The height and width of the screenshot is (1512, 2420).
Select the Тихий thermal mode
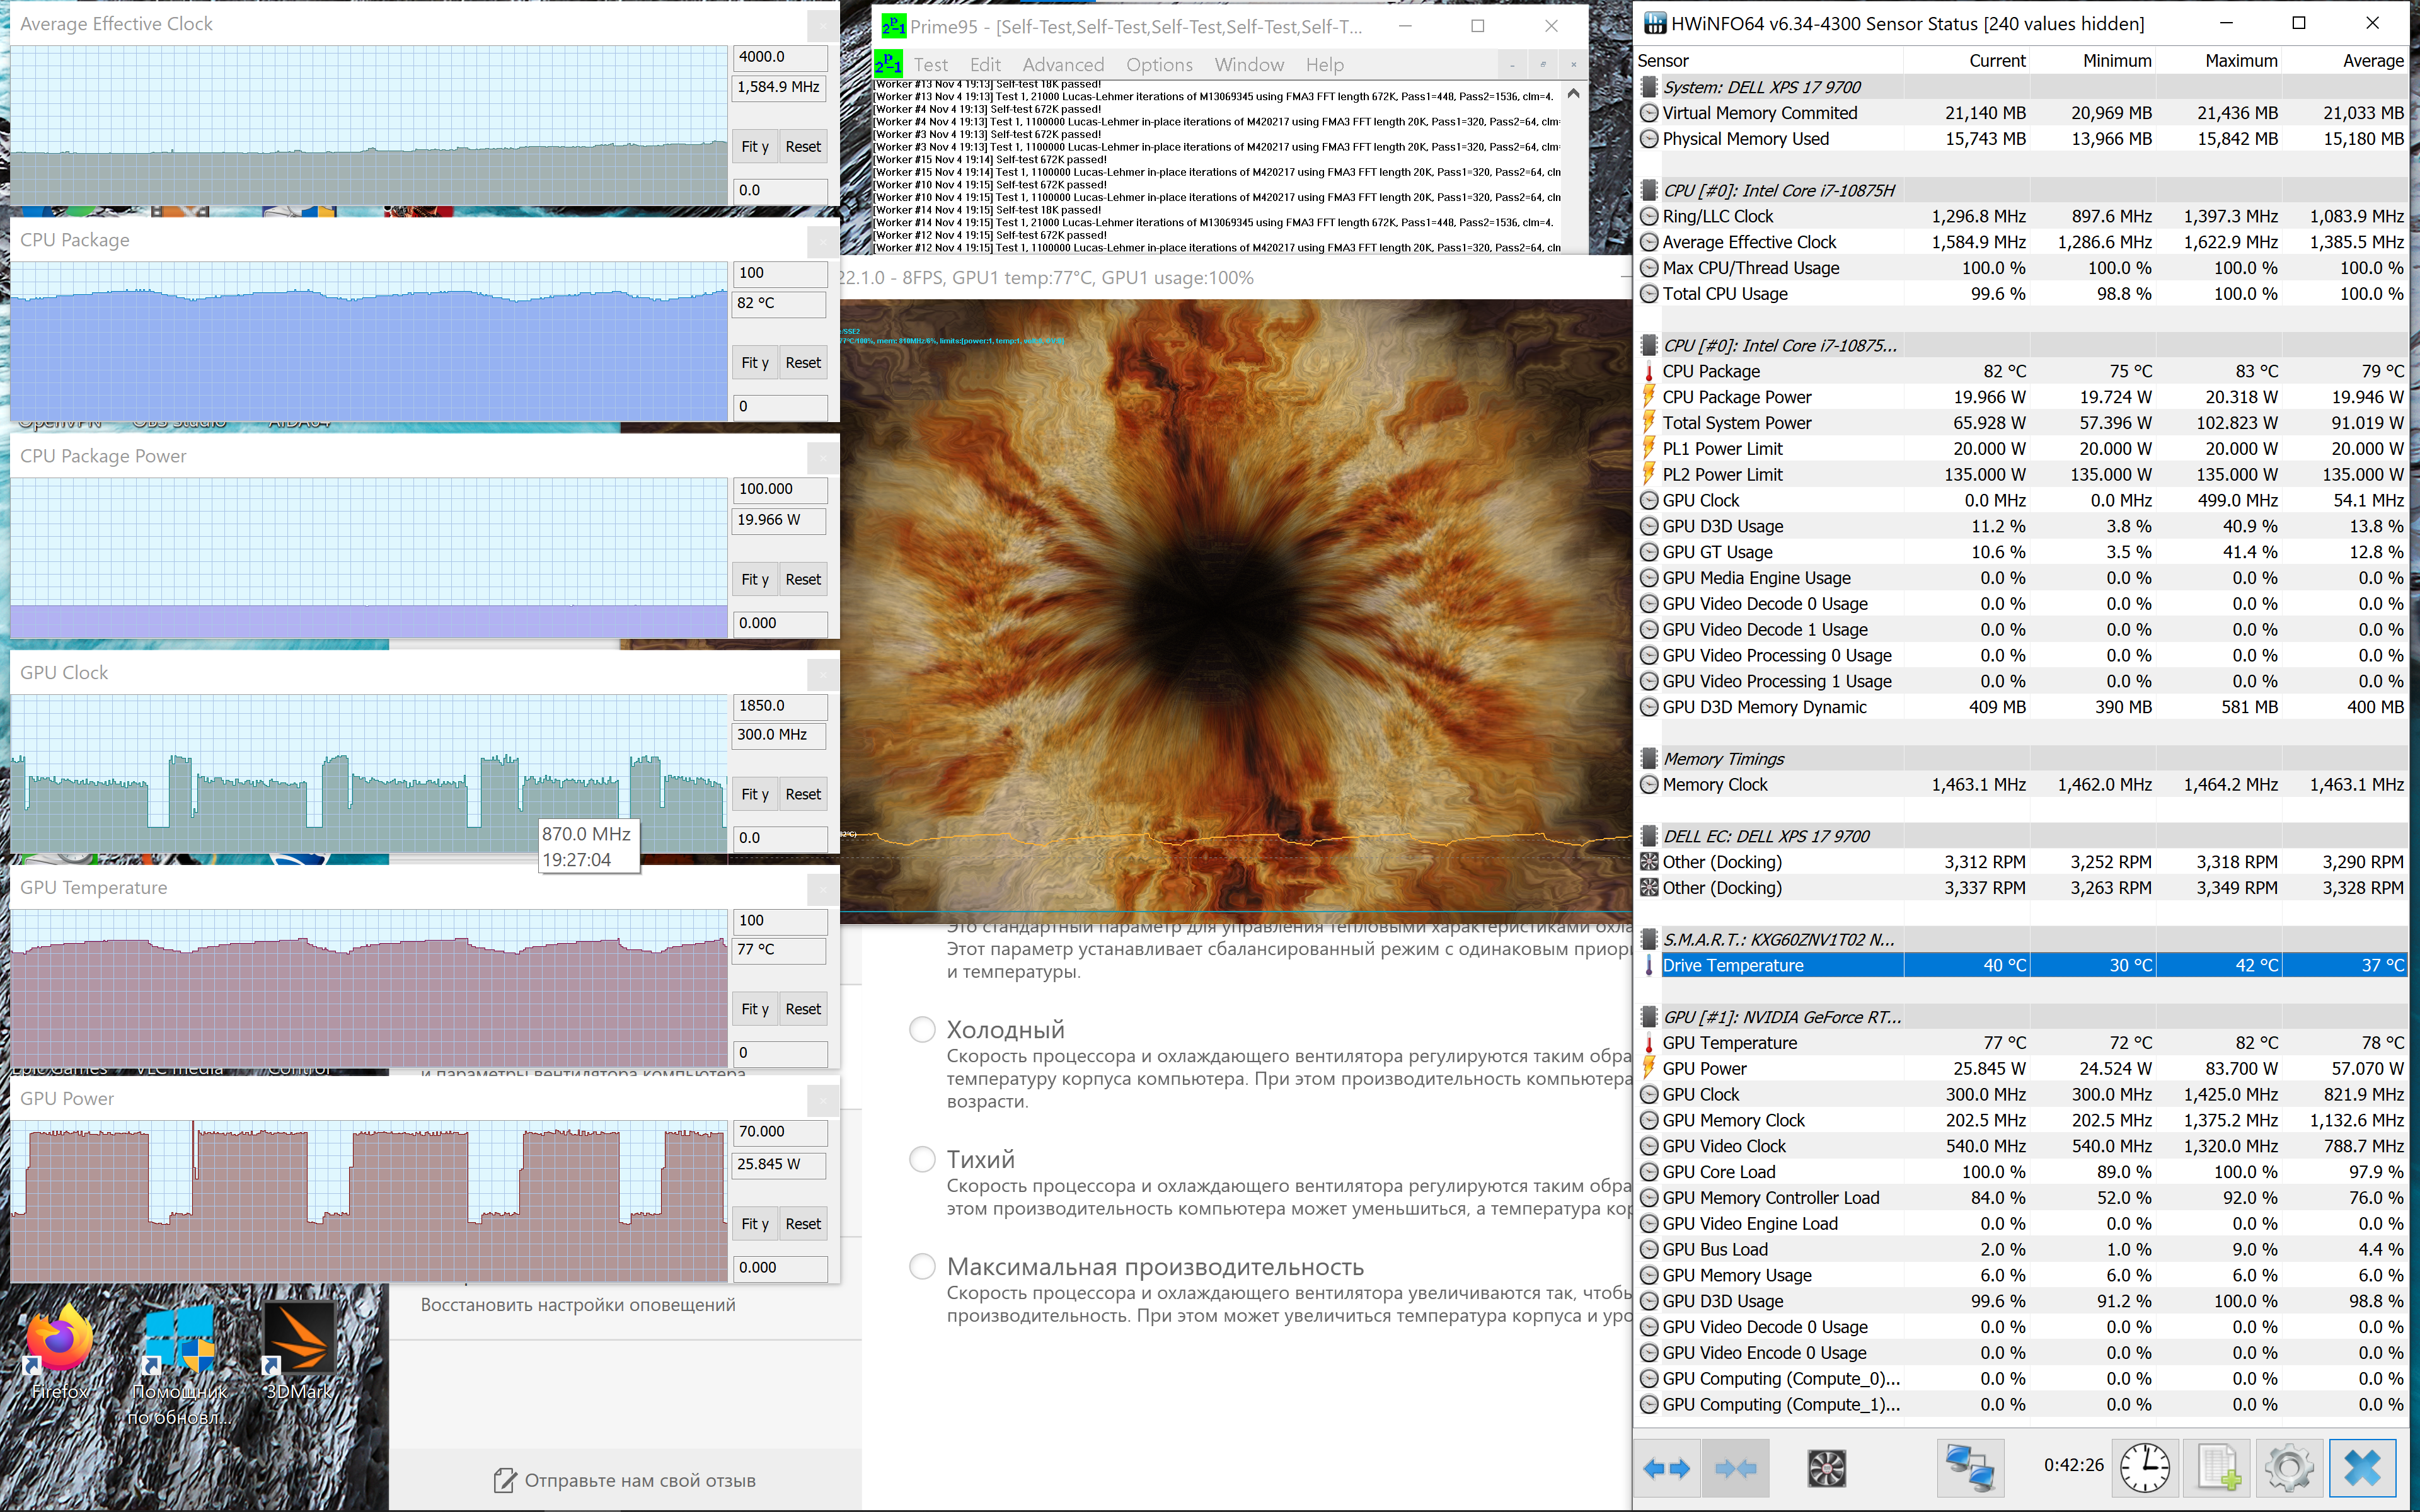(x=922, y=1159)
